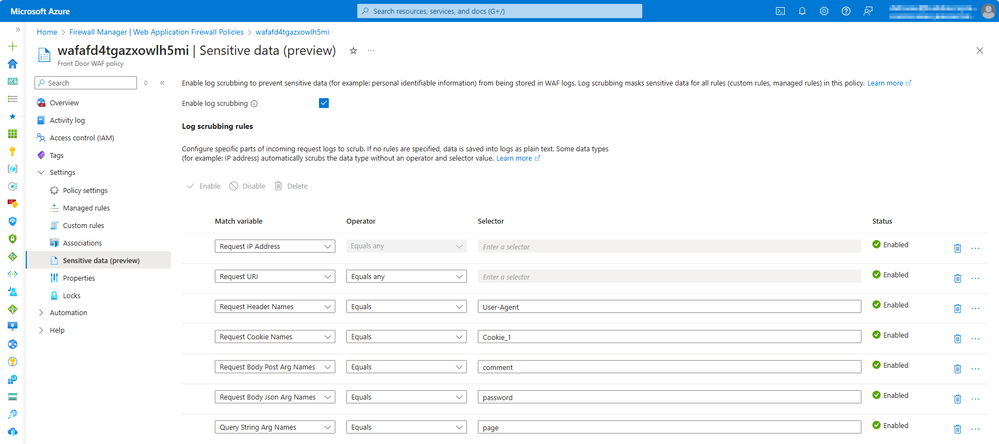Favorite this page with the star icon

coord(354,51)
